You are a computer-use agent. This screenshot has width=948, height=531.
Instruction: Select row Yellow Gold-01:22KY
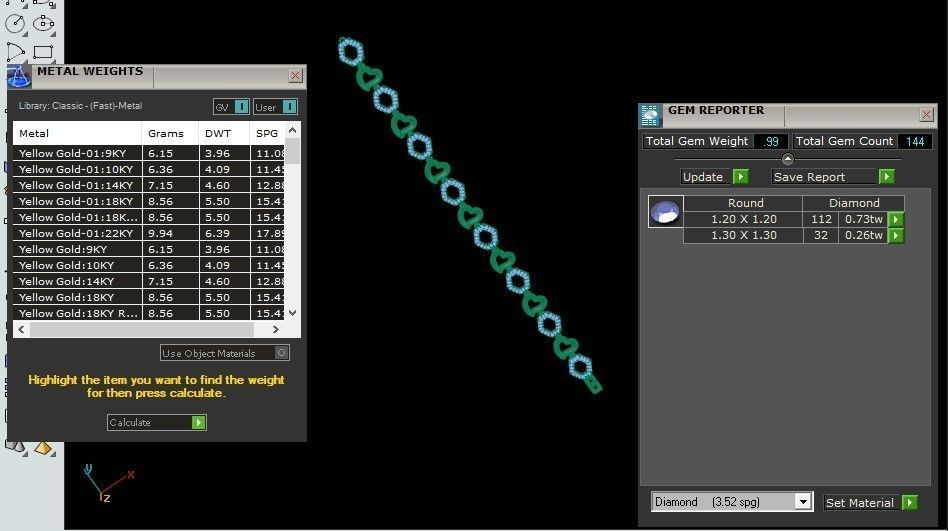coord(149,233)
